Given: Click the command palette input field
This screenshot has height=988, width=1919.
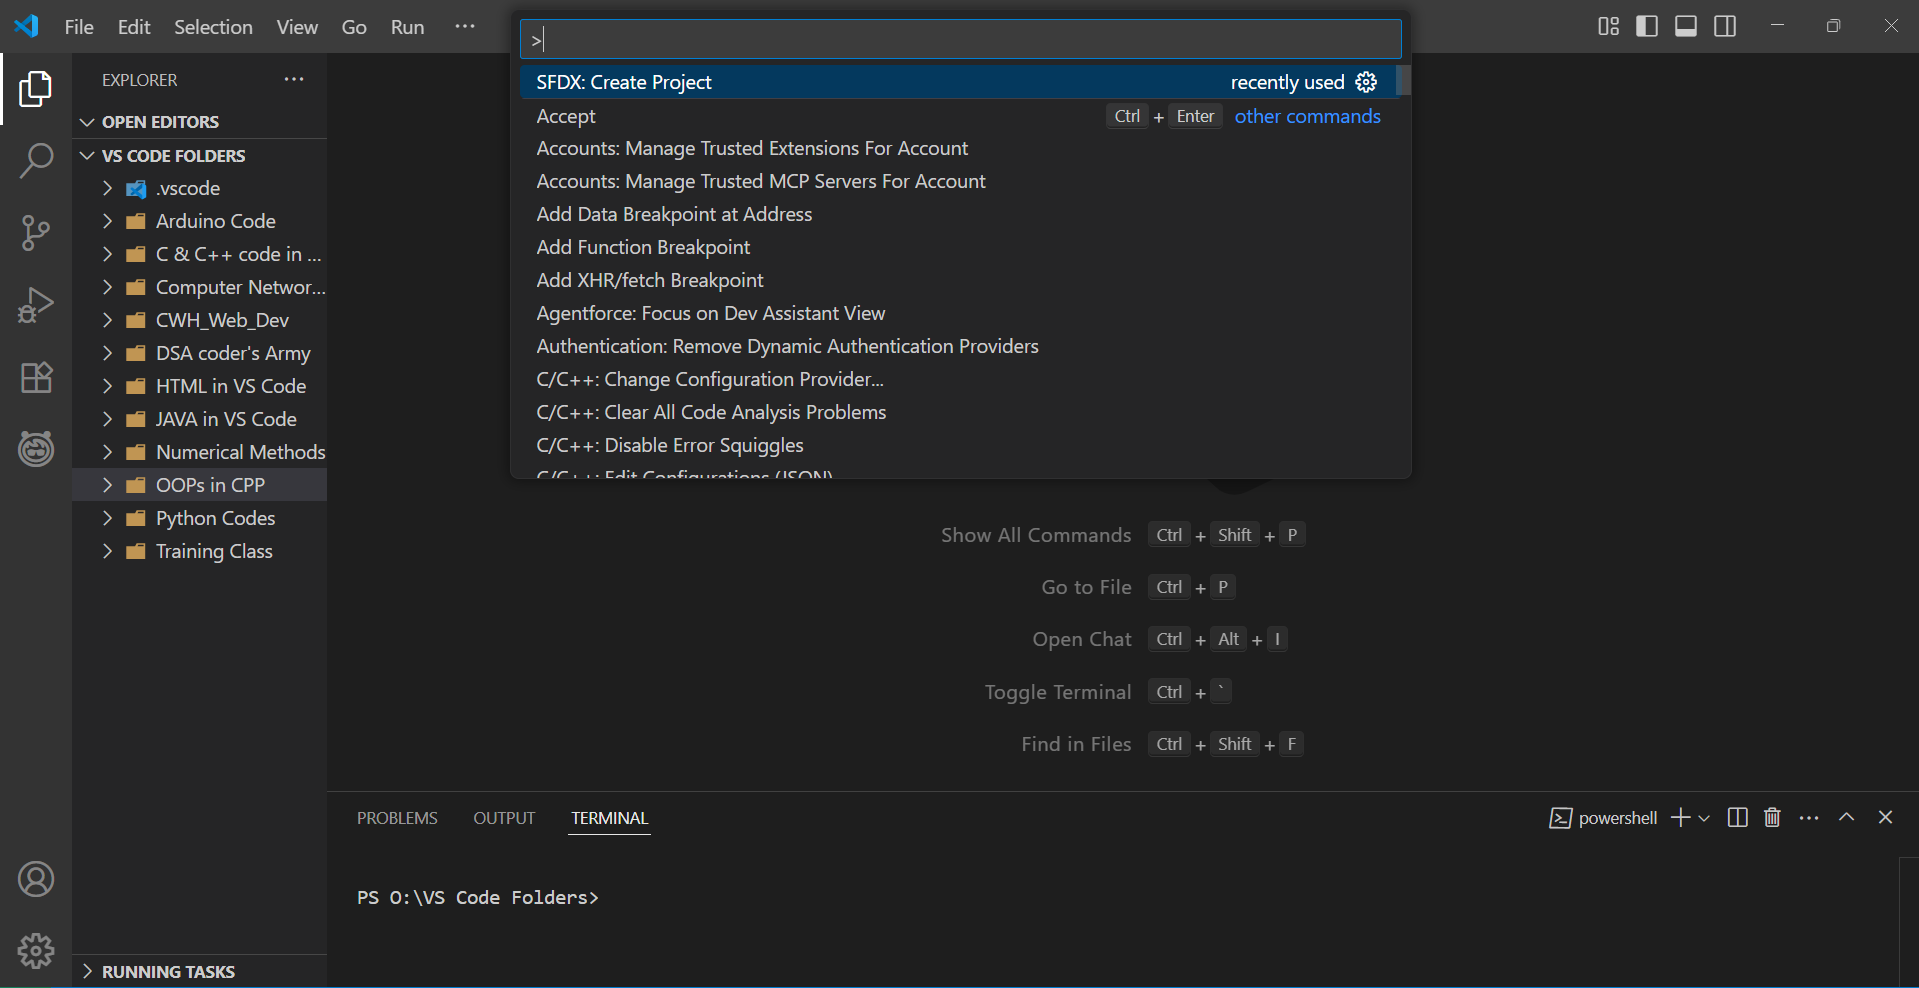Looking at the screenshot, I should click(960, 40).
